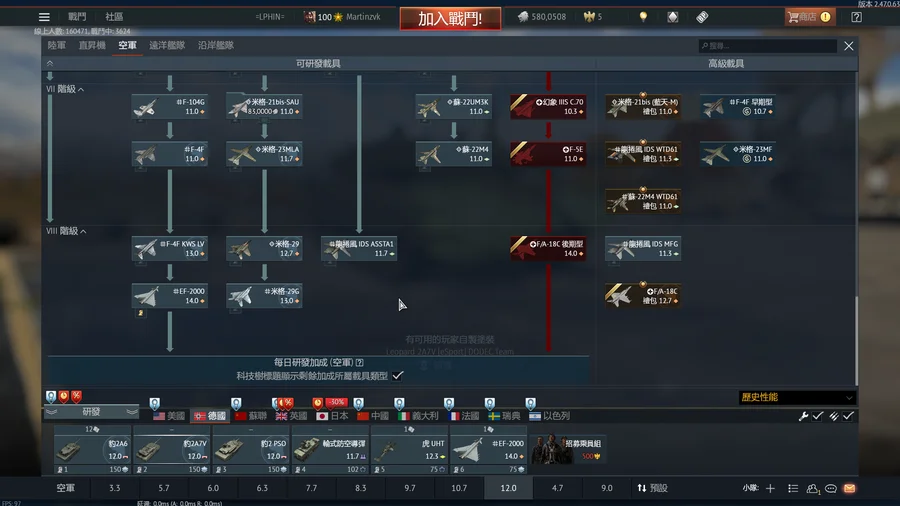Select the 美國 nation tab
The image size is (900, 506).
point(169,416)
